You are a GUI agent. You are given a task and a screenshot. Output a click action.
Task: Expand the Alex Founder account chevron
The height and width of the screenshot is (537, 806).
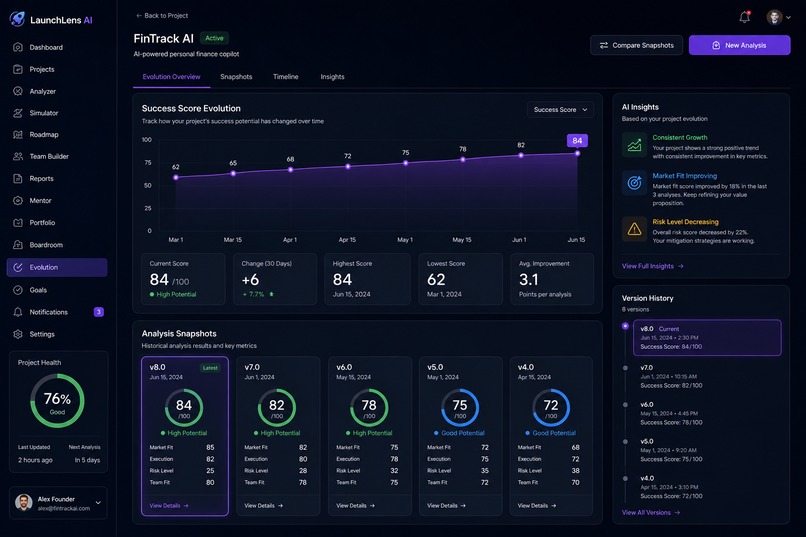coord(98,503)
